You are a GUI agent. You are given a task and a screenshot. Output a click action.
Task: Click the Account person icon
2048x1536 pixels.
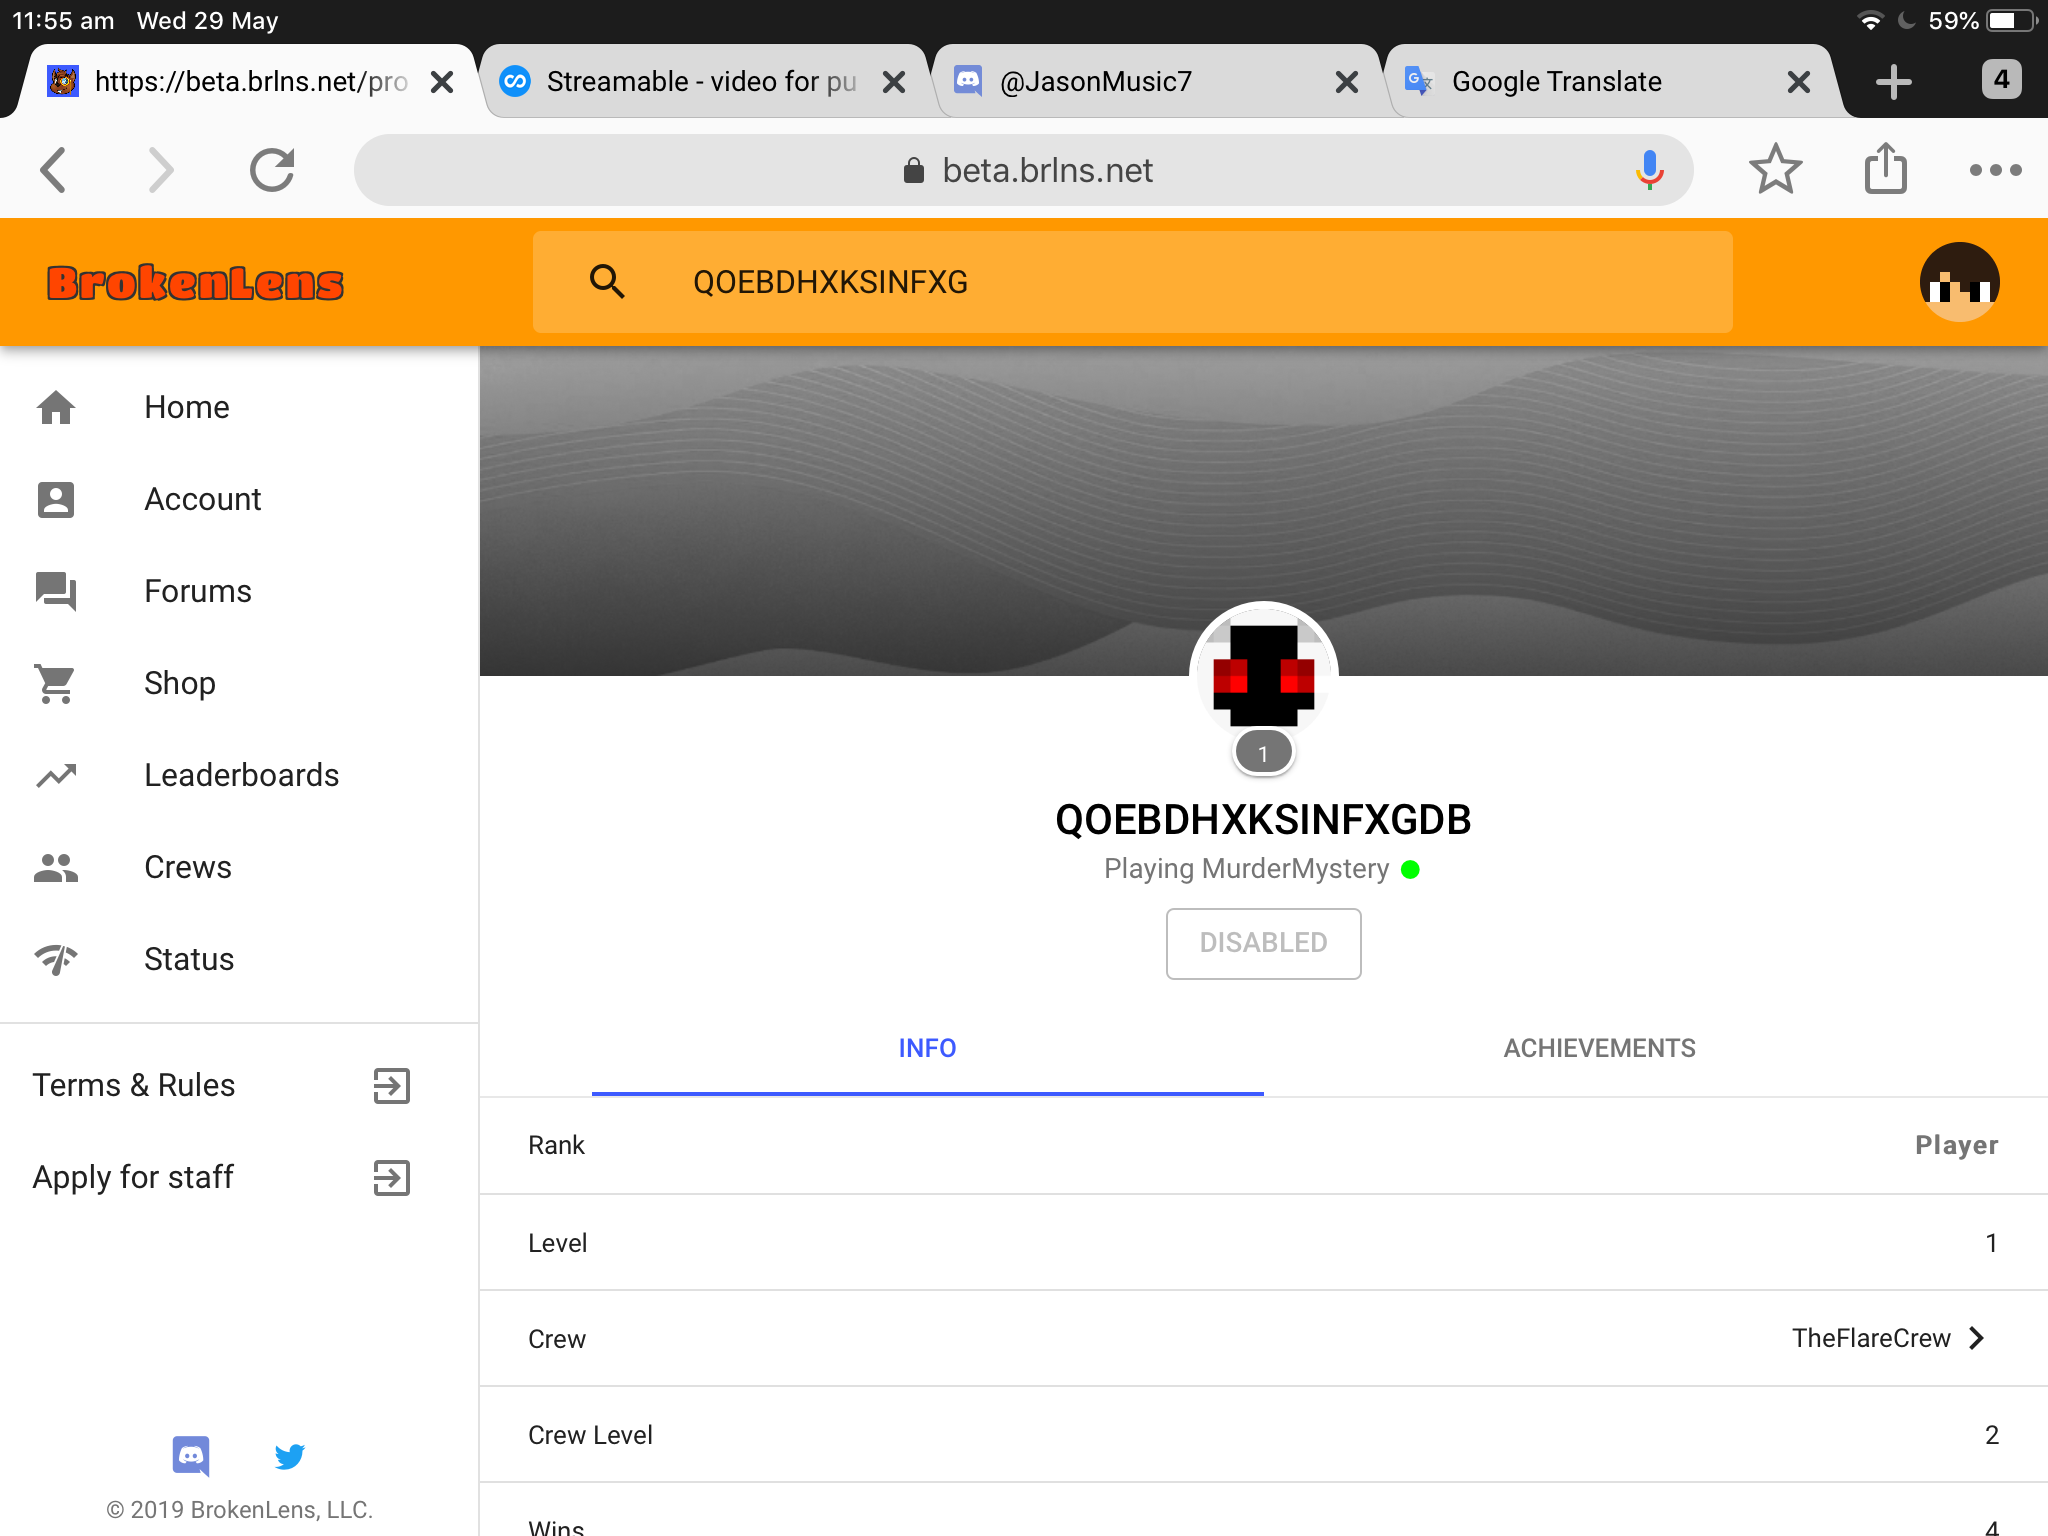pos(56,499)
